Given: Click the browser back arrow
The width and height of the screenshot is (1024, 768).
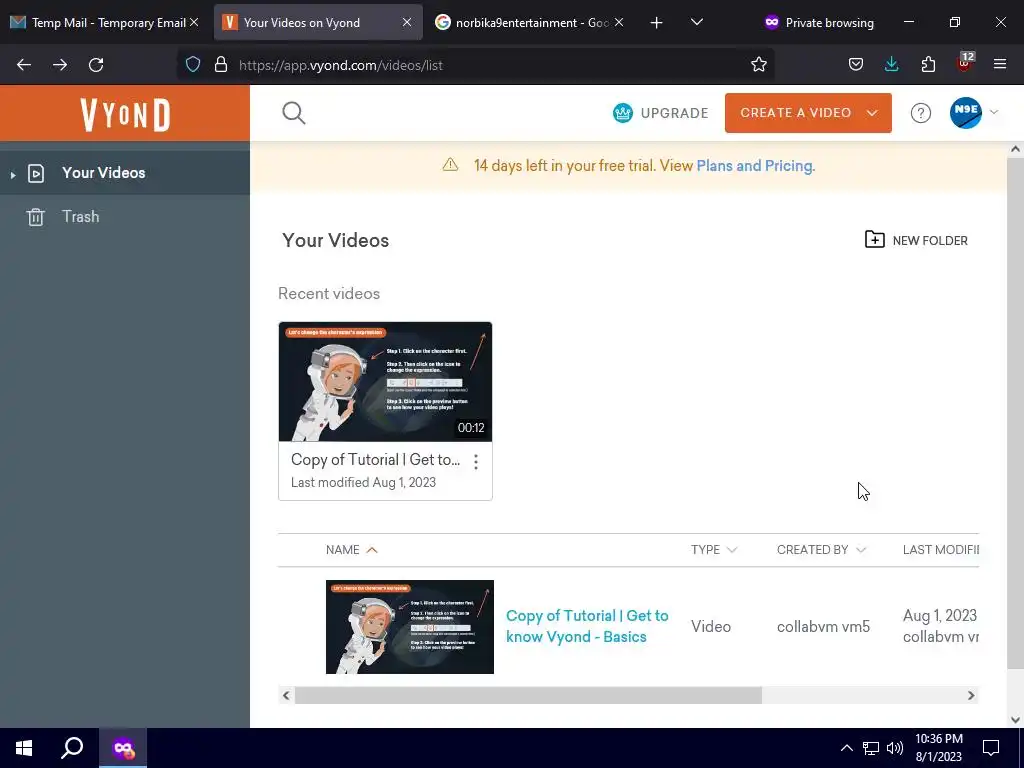Looking at the screenshot, I should click(24, 65).
